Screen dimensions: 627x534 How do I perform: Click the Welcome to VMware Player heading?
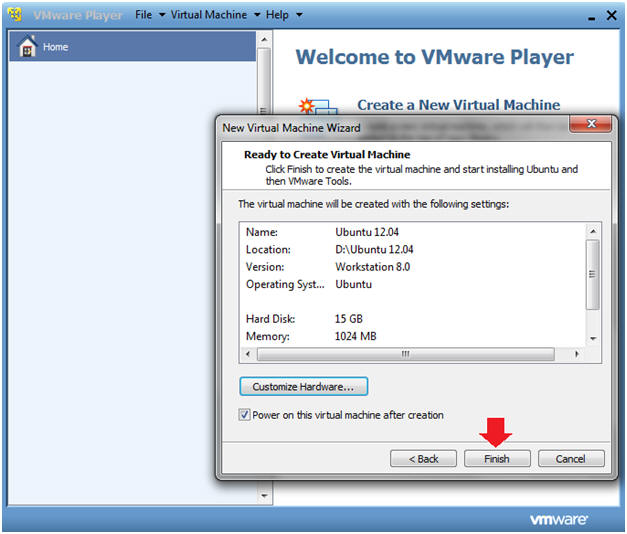[435, 57]
